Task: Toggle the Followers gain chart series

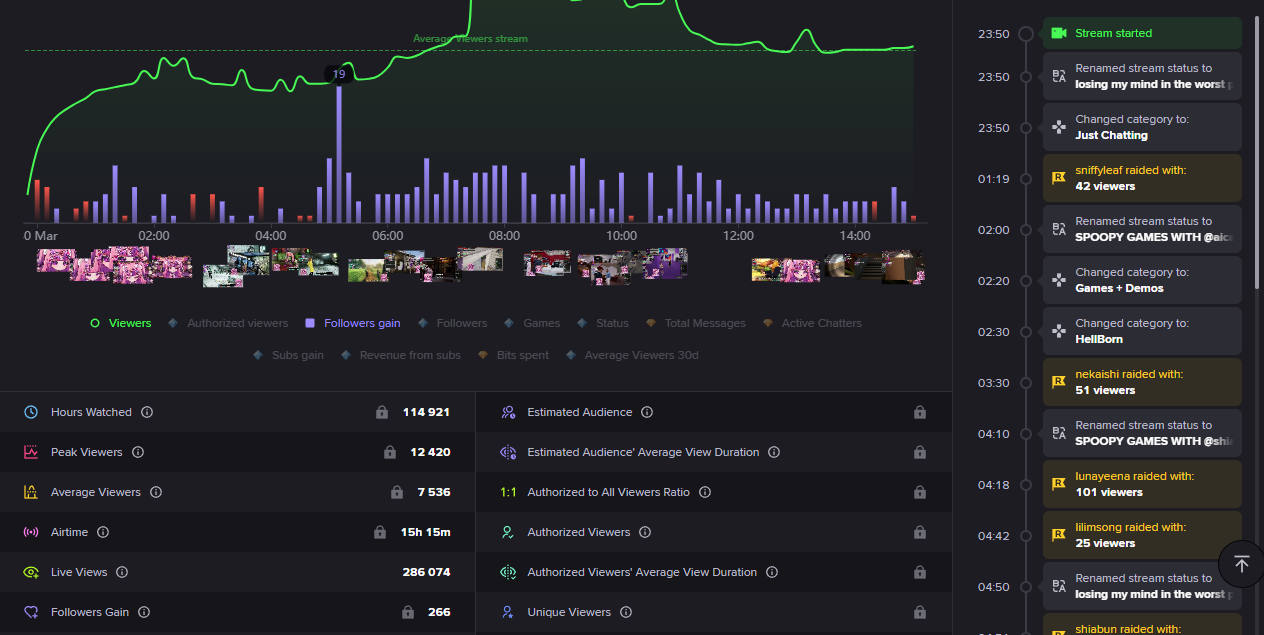Action: [353, 323]
